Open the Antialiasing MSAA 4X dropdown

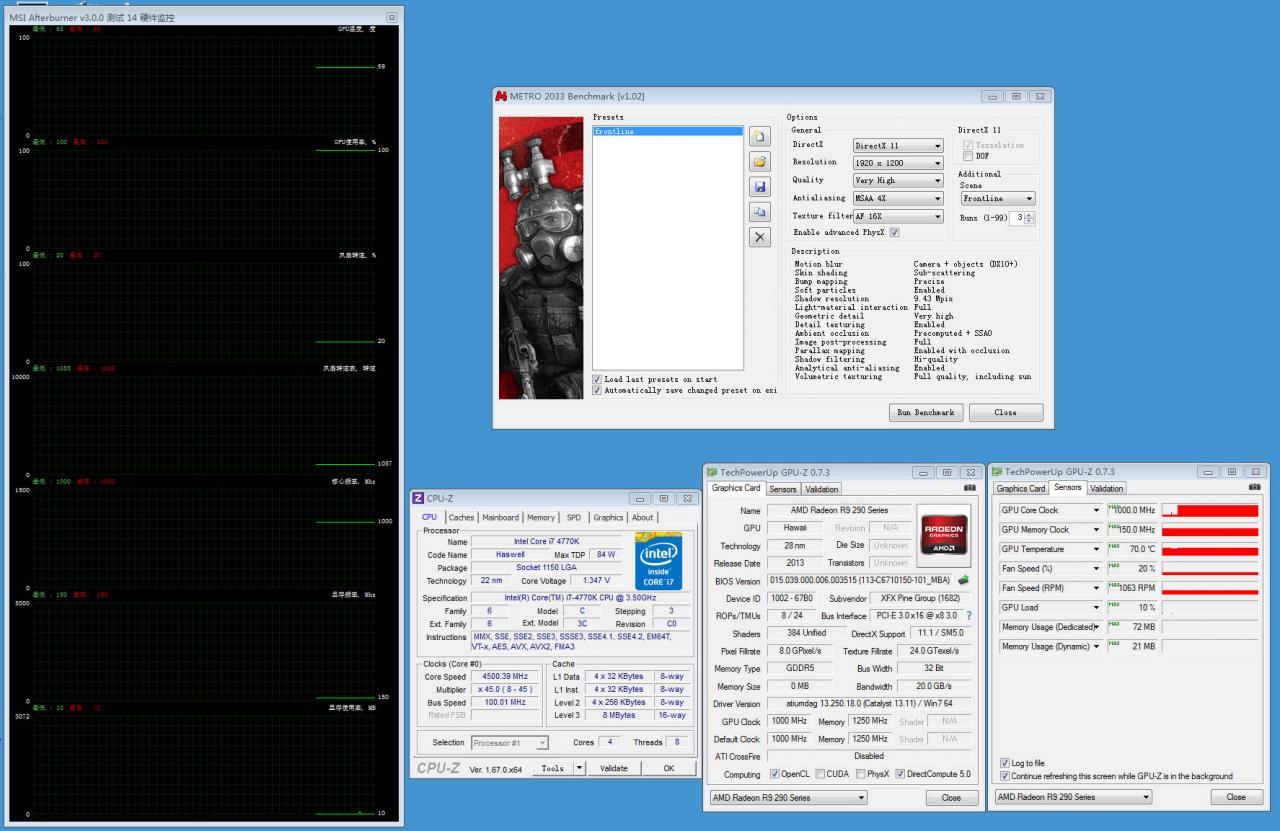pos(898,198)
